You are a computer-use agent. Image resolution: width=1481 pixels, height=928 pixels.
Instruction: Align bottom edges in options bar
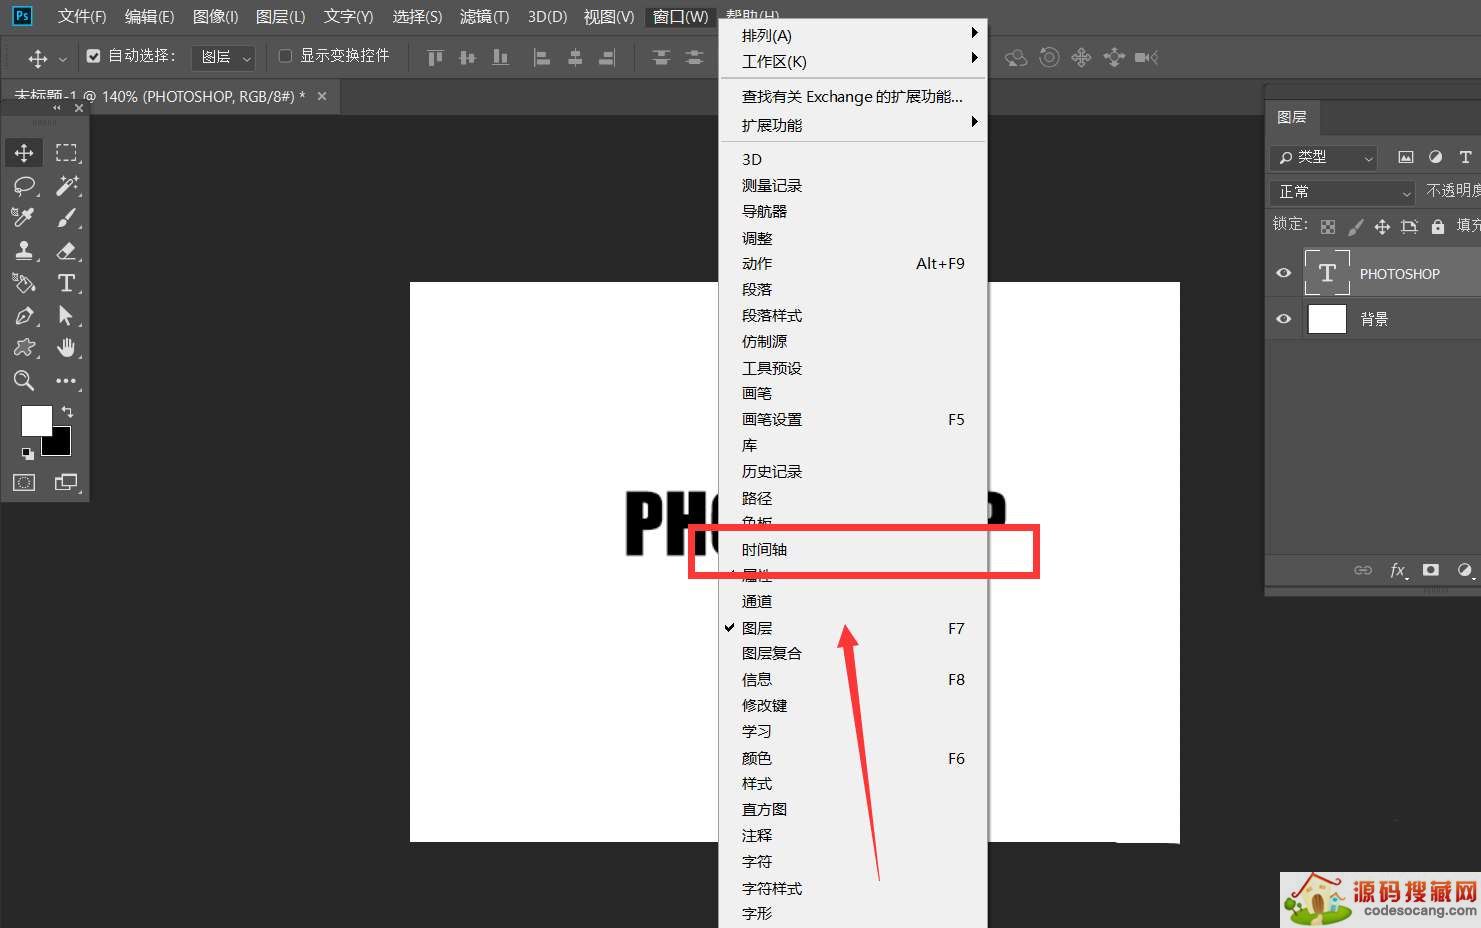pos(500,58)
